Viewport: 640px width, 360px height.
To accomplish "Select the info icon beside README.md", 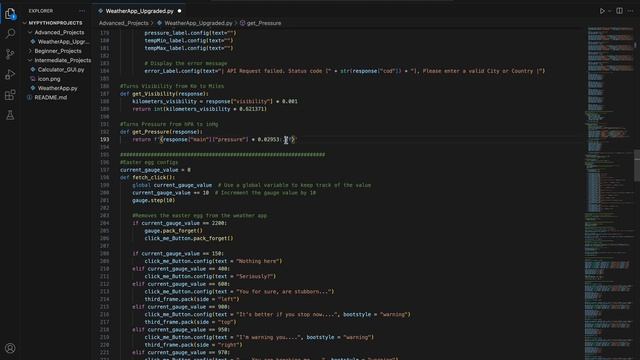I will coord(29,98).
